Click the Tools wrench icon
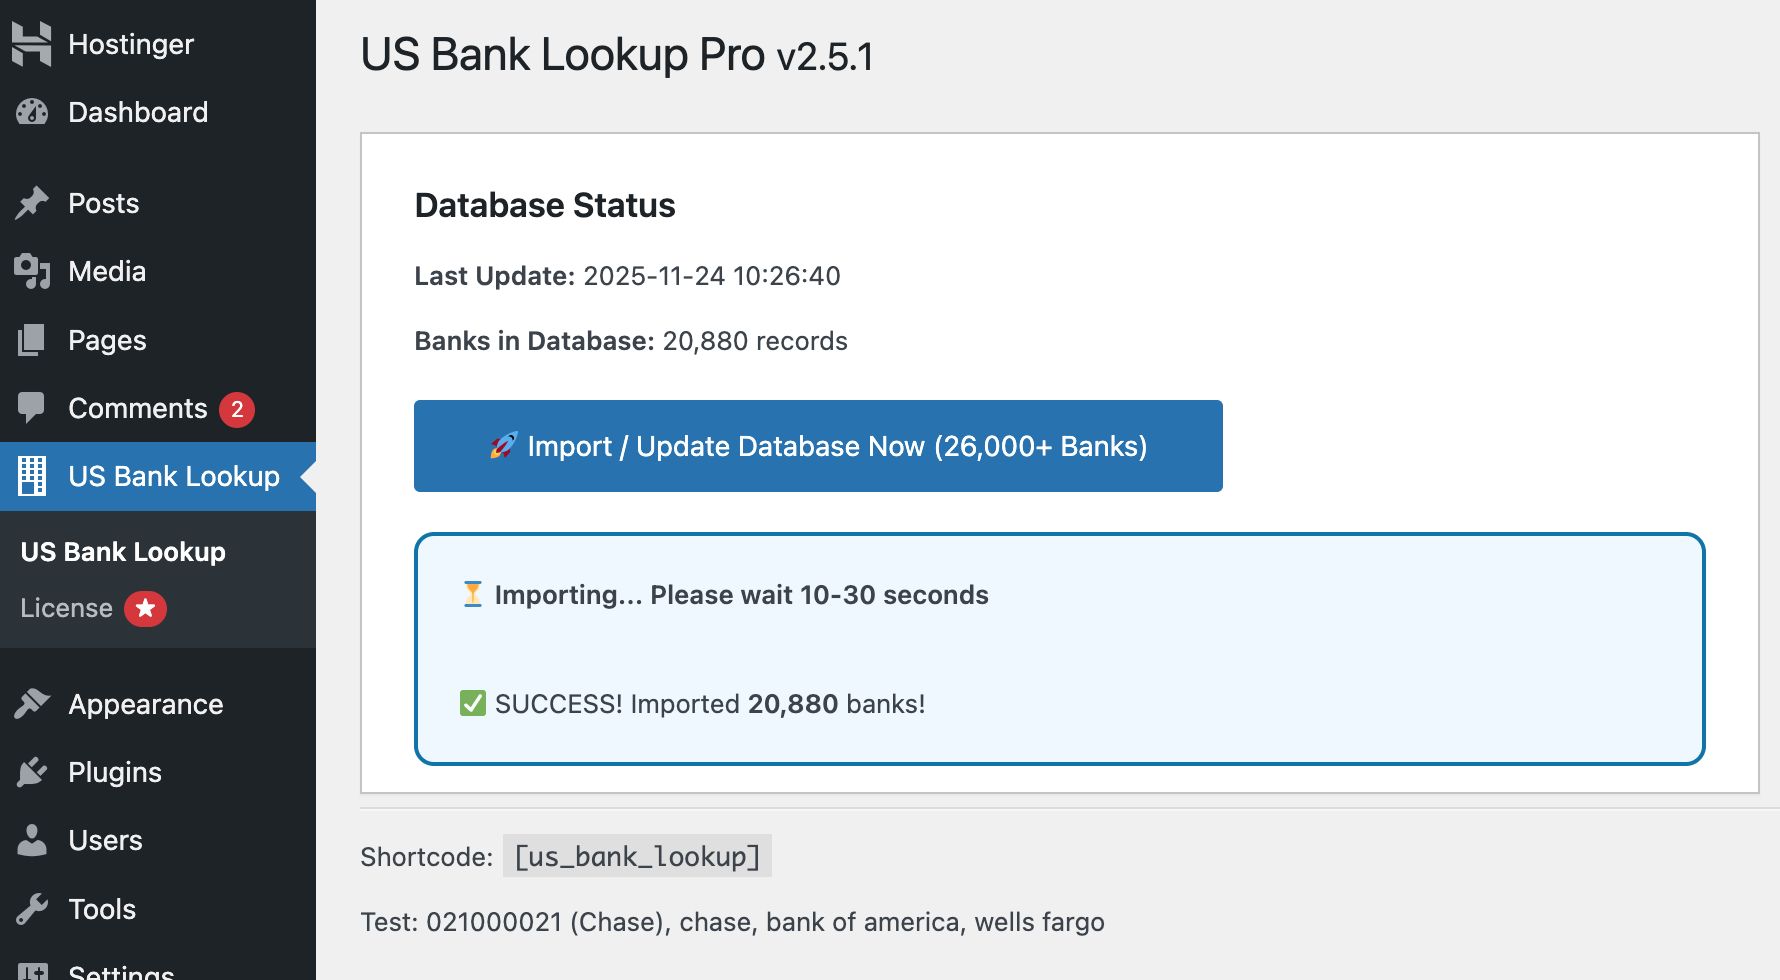The width and height of the screenshot is (1780, 980). (31, 909)
